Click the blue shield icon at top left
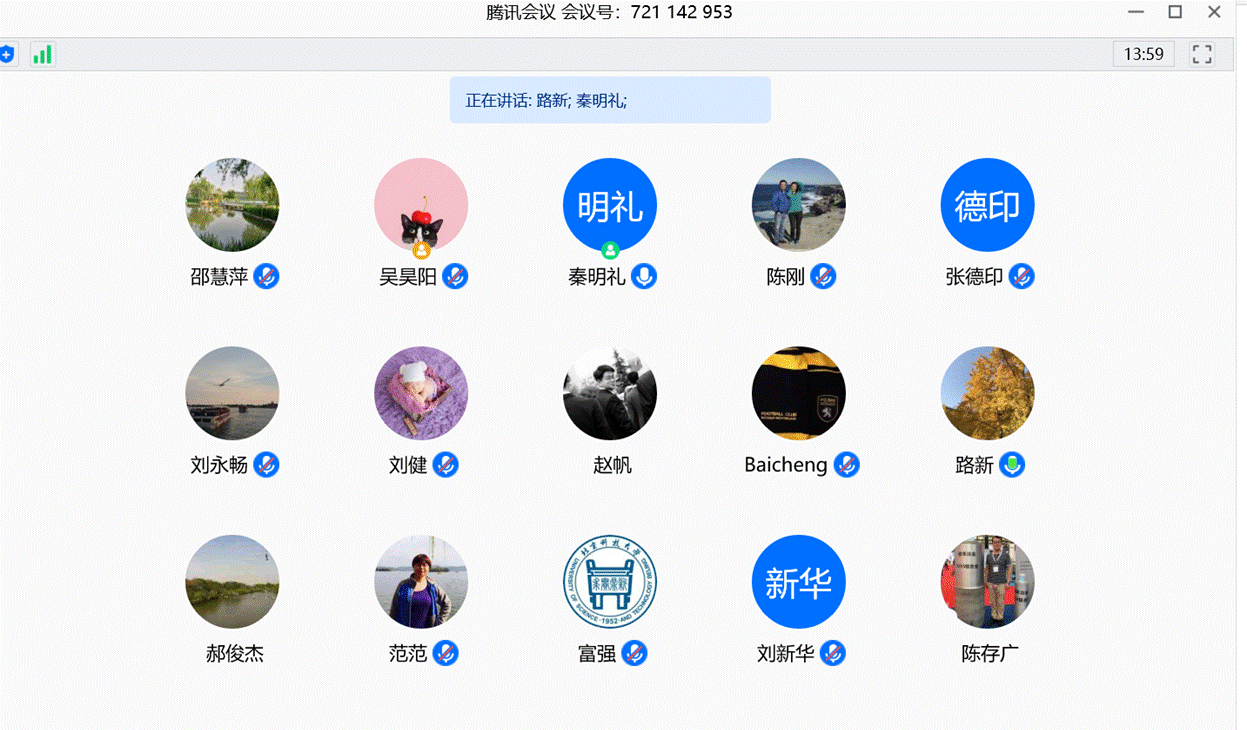 click(6, 55)
